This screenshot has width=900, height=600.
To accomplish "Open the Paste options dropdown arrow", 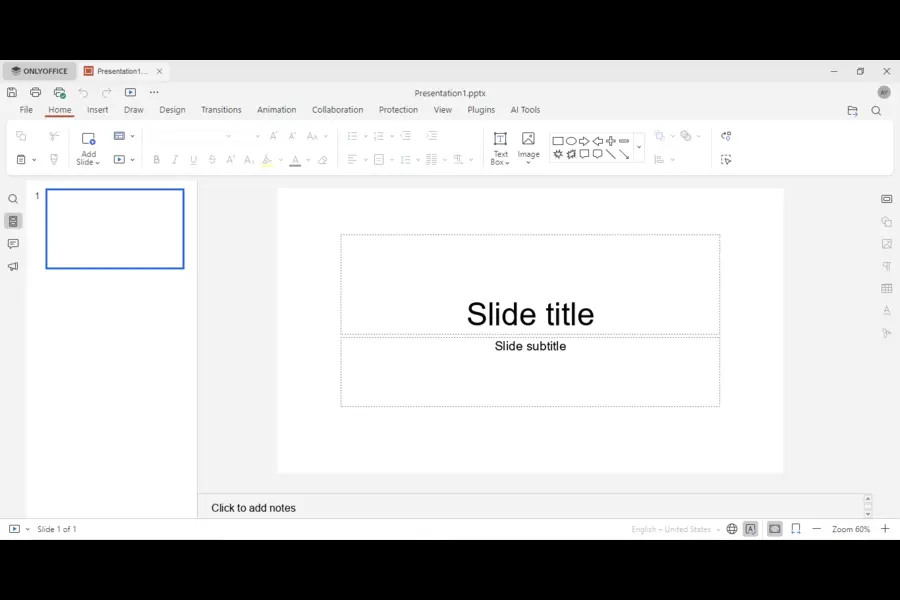I will 34,160.
